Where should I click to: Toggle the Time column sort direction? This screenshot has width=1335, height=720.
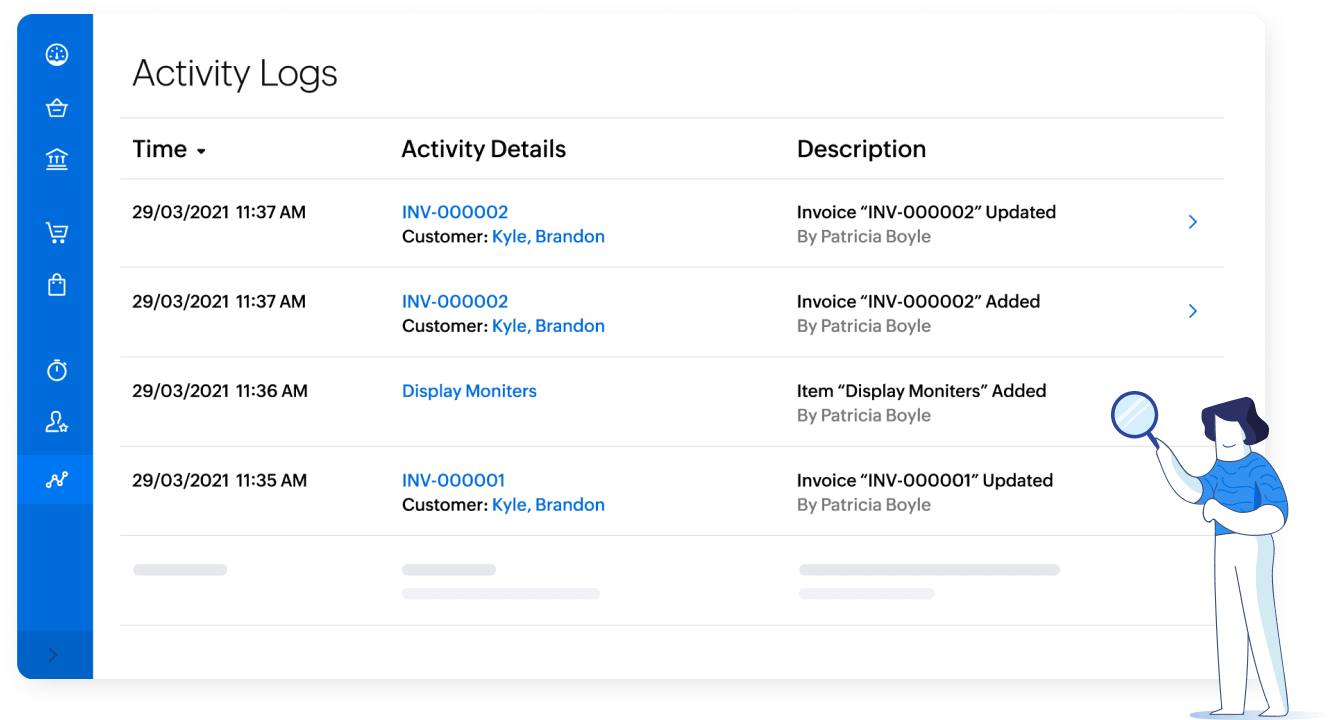click(201, 150)
